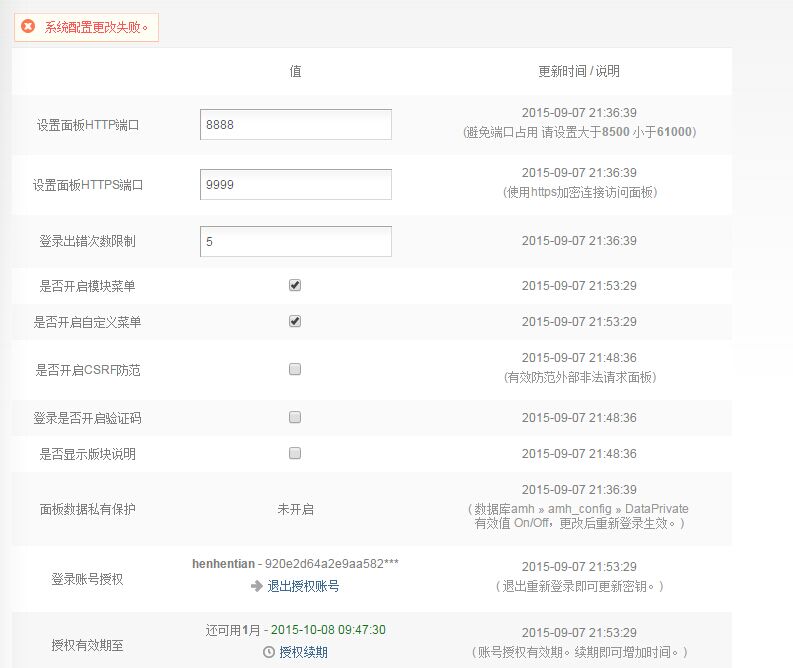Click the henhentian account name text
Viewport: 793px width, 668px height.
[x=224, y=564]
